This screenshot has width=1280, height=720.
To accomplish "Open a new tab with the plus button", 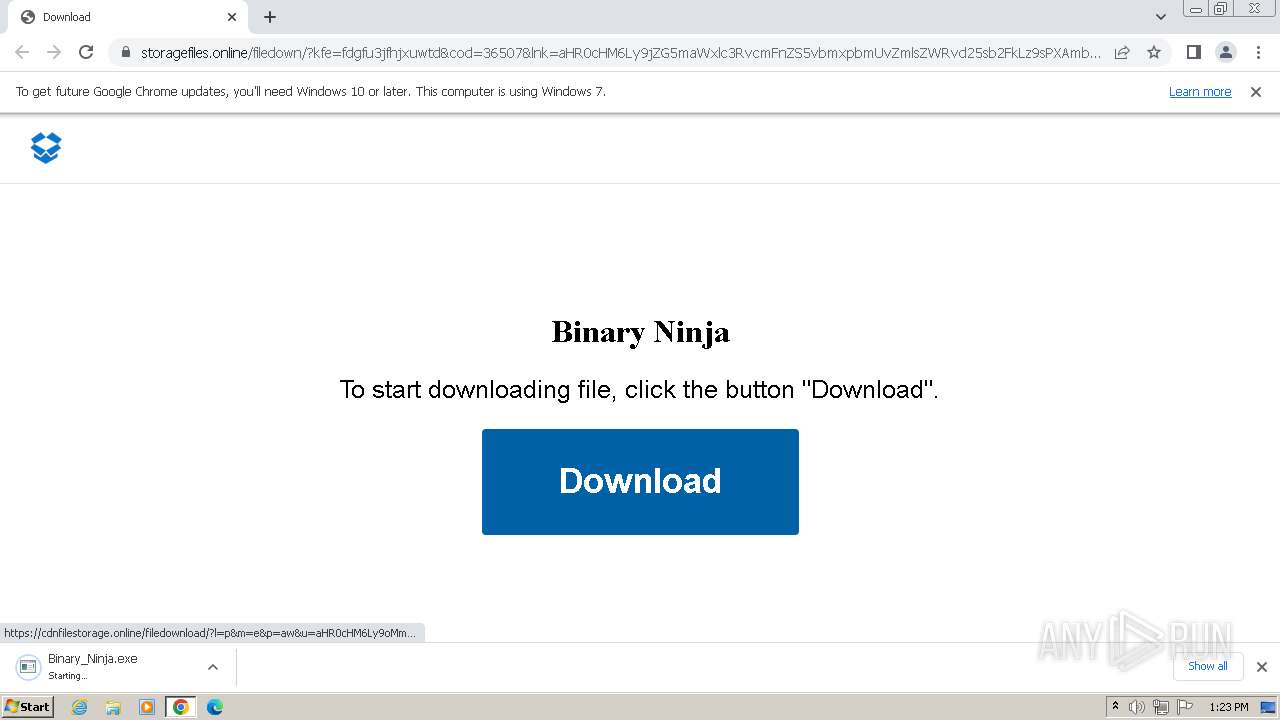I will tap(270, 17).
